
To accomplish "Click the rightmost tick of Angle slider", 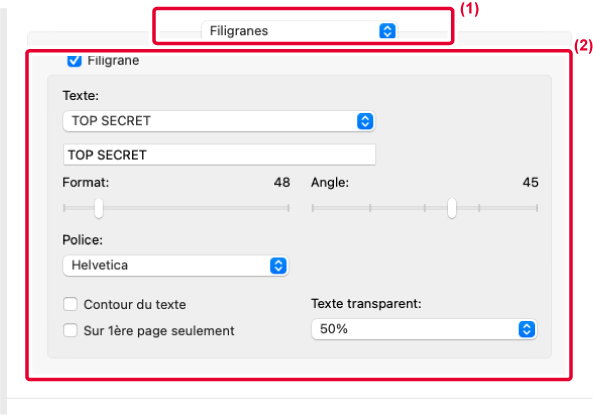I will click(x=537, y=208).
